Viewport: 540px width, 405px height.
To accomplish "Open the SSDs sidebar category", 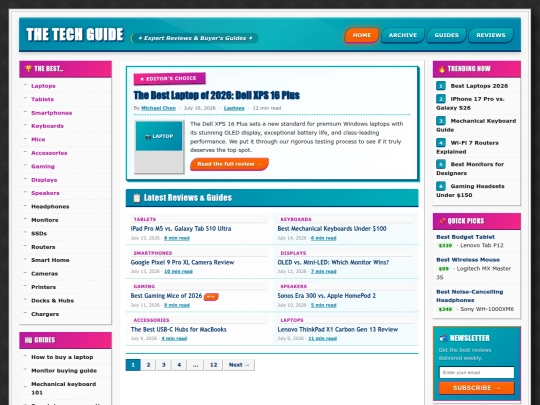I will click(39, 233).
